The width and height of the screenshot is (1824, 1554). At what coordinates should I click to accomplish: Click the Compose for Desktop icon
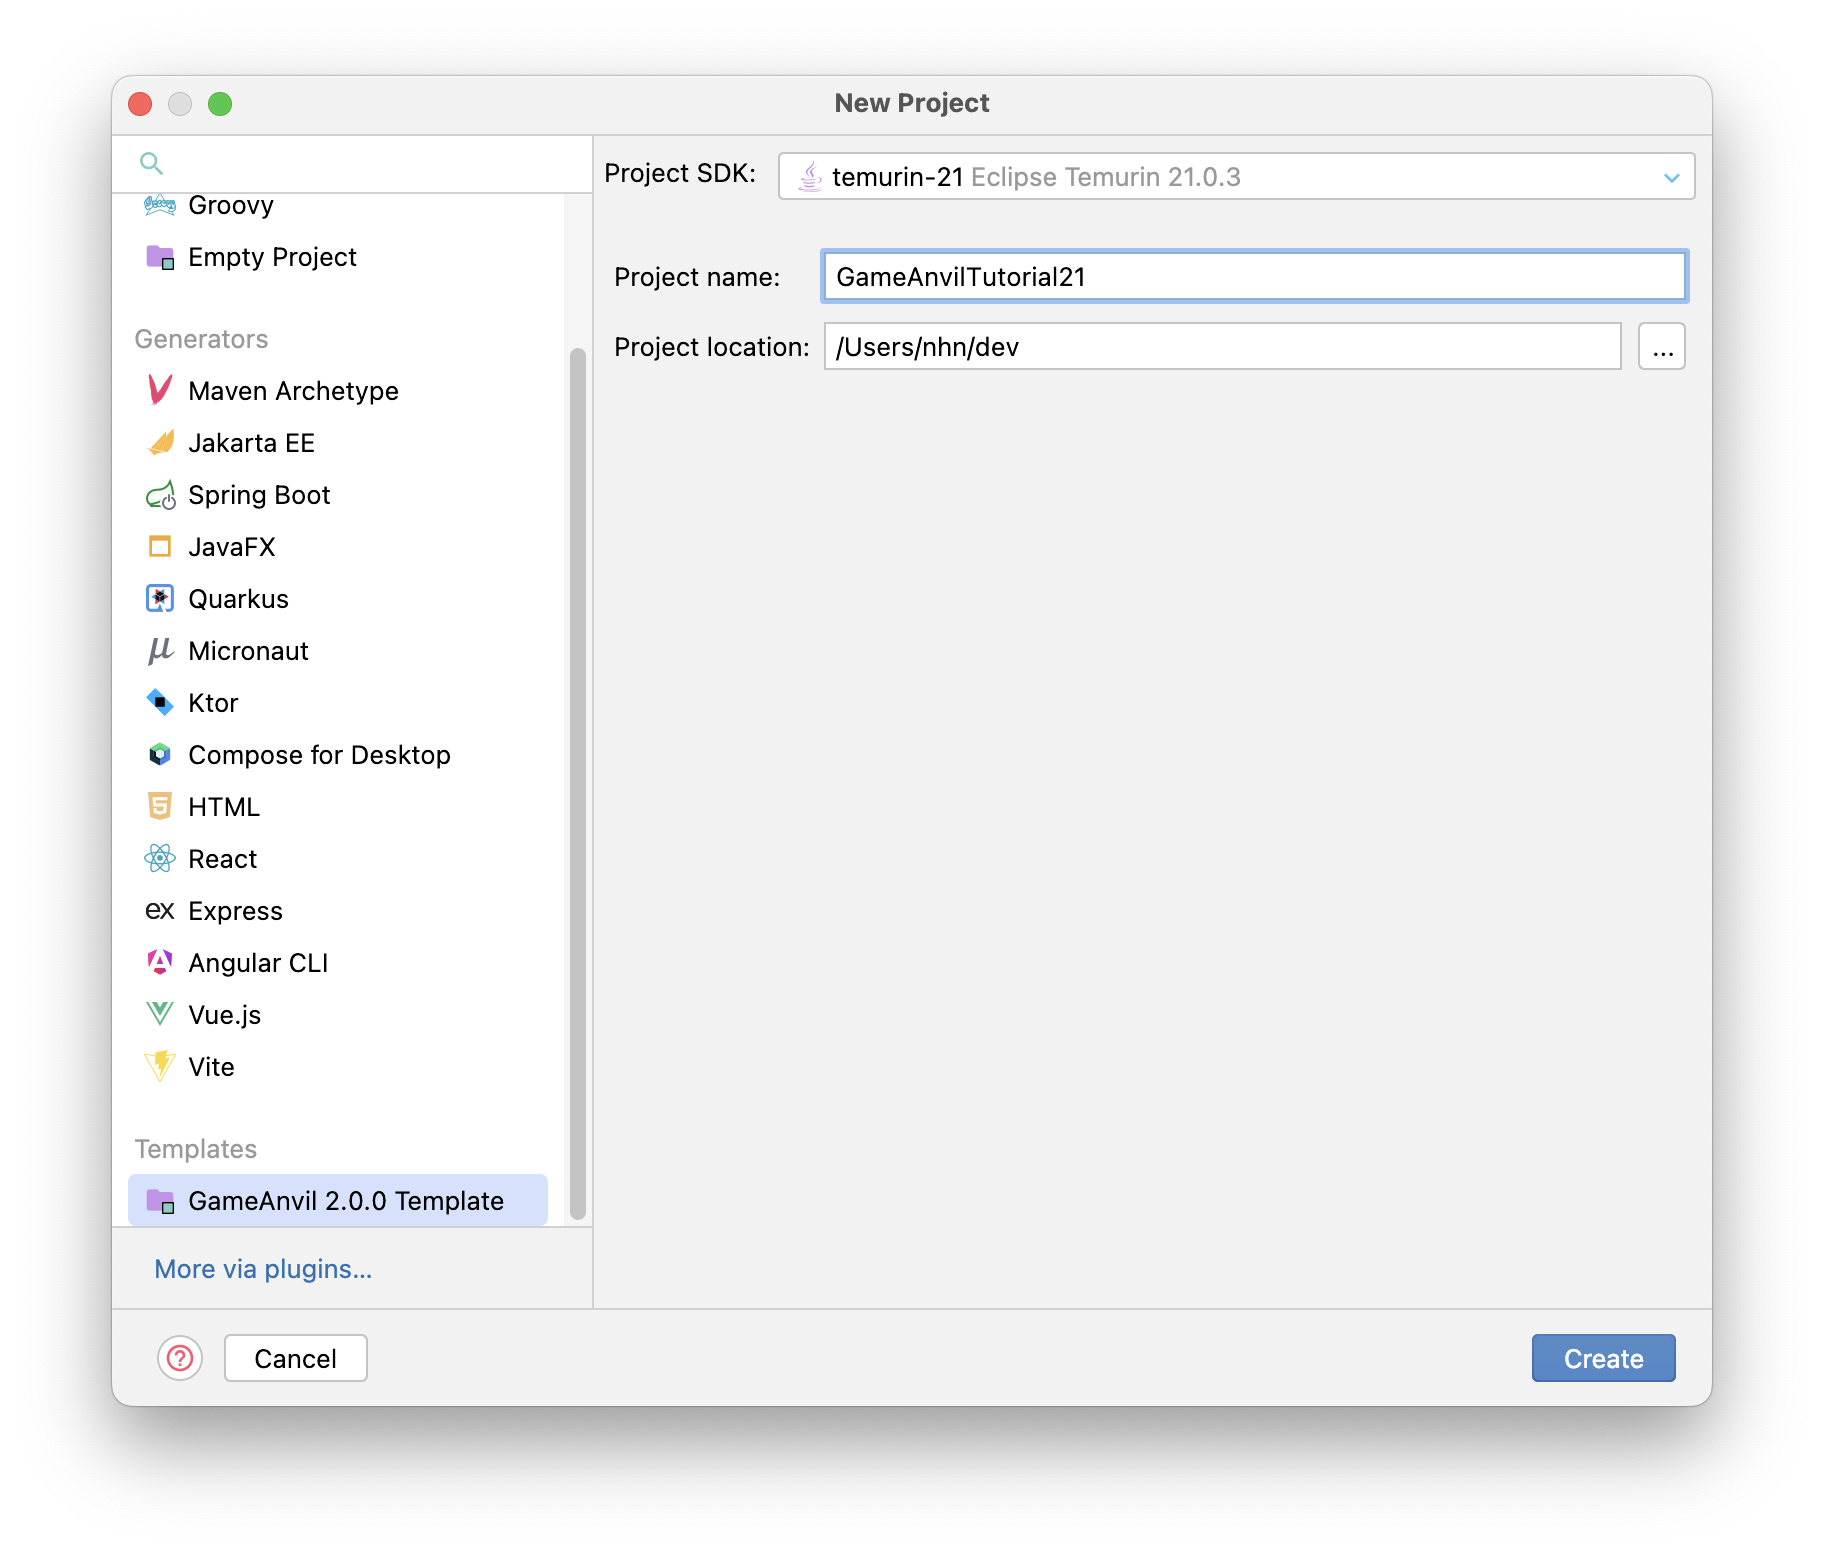[x=160, y=754]
